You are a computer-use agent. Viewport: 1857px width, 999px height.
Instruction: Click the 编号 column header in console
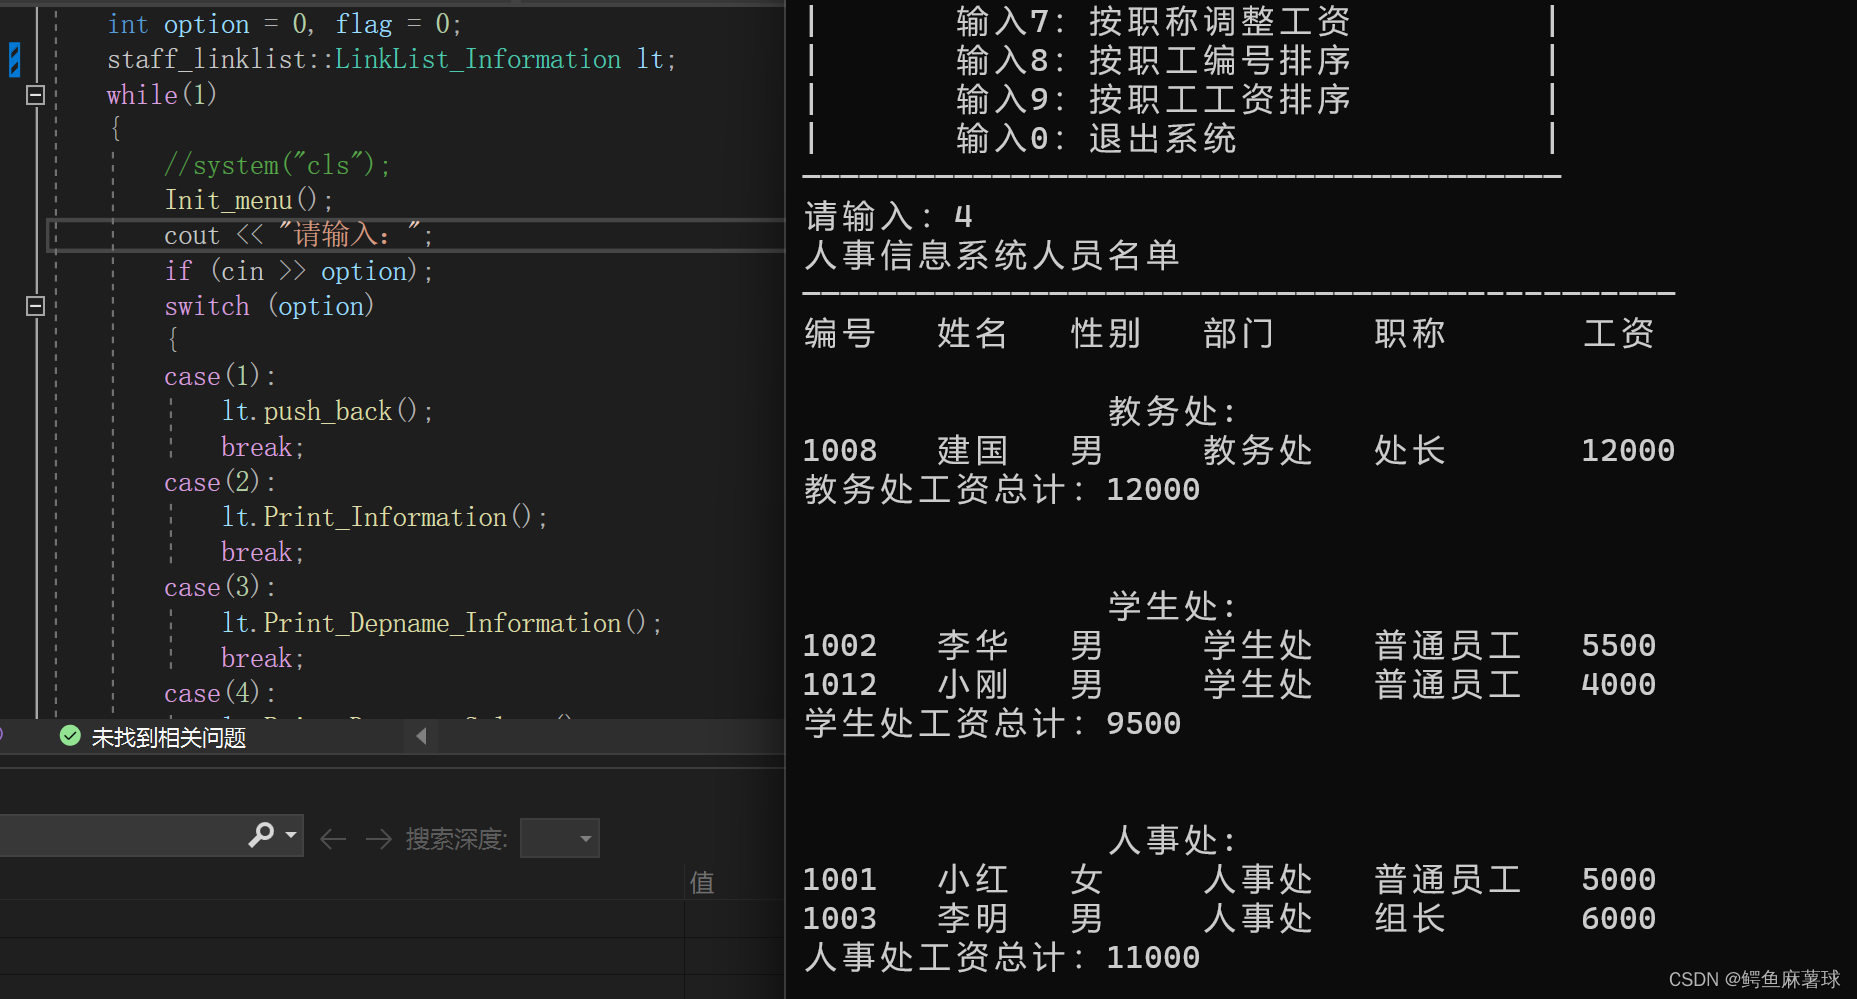point(840,333)
